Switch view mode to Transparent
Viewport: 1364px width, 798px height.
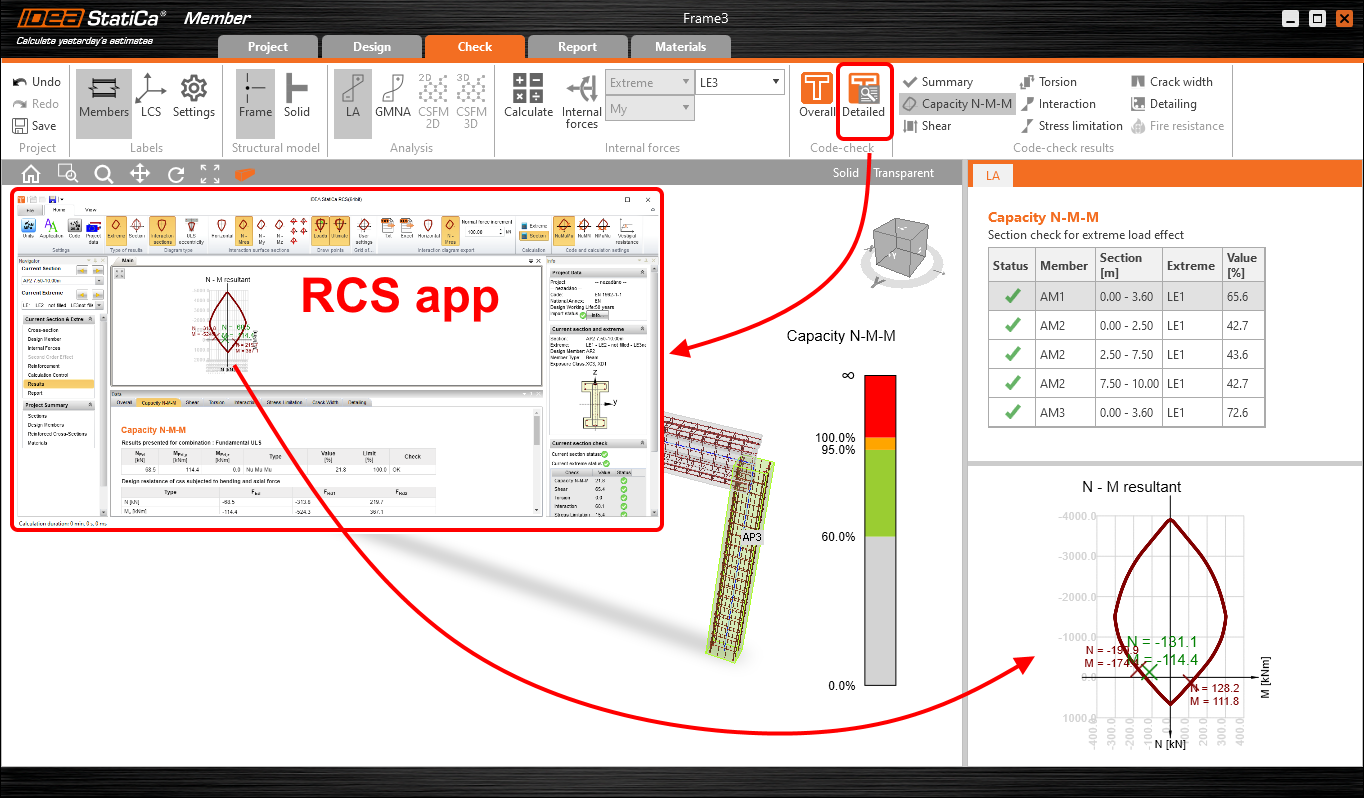[903, 173]
